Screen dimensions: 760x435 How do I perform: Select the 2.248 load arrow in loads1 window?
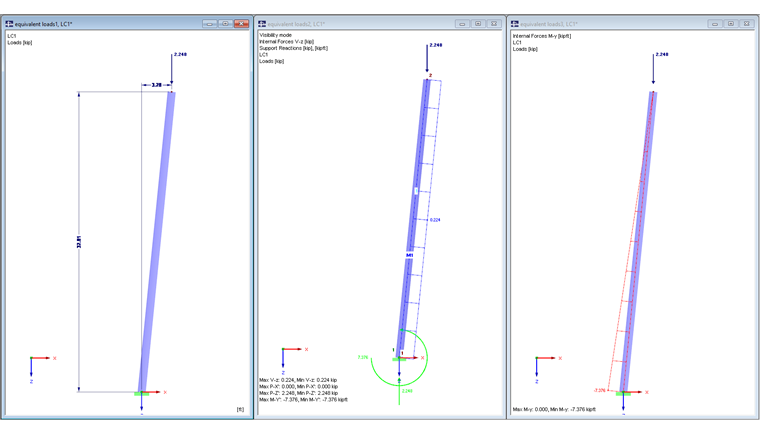click(x=172, y=70)
